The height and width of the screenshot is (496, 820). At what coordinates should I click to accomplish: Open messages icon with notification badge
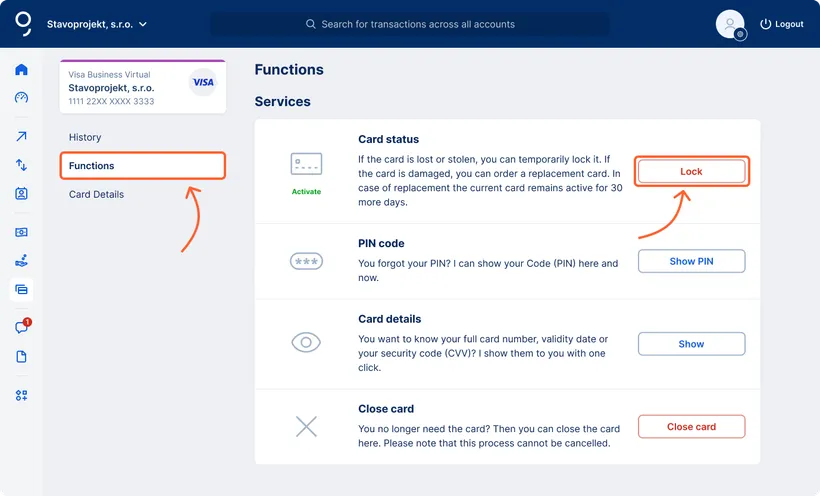tap(21, 328)
